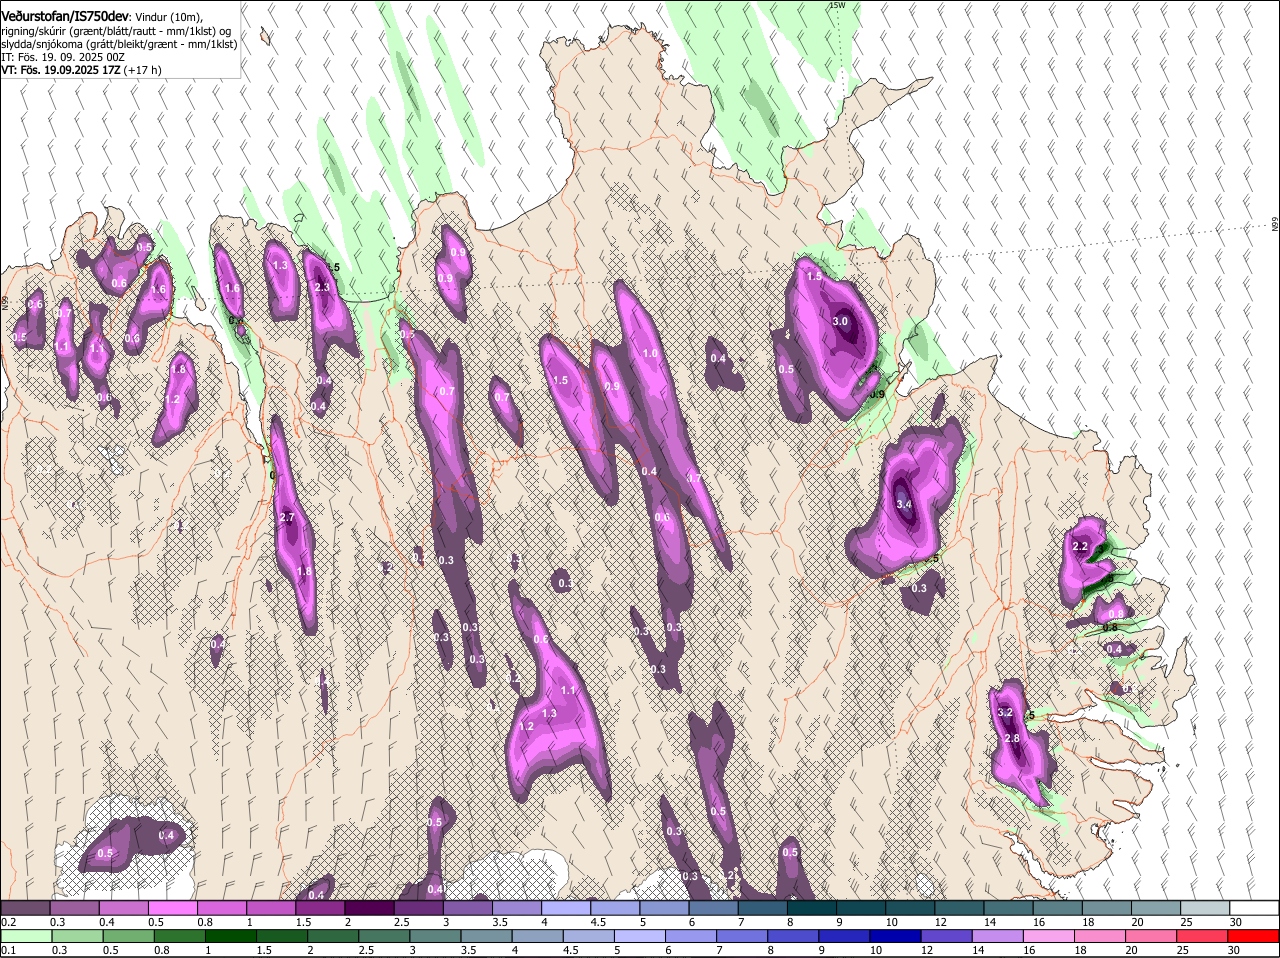Image resolution: width=1280 pixels, height=958 pixels.
Task: Click the '0.1' tick label on green scale
Action: 8,950
